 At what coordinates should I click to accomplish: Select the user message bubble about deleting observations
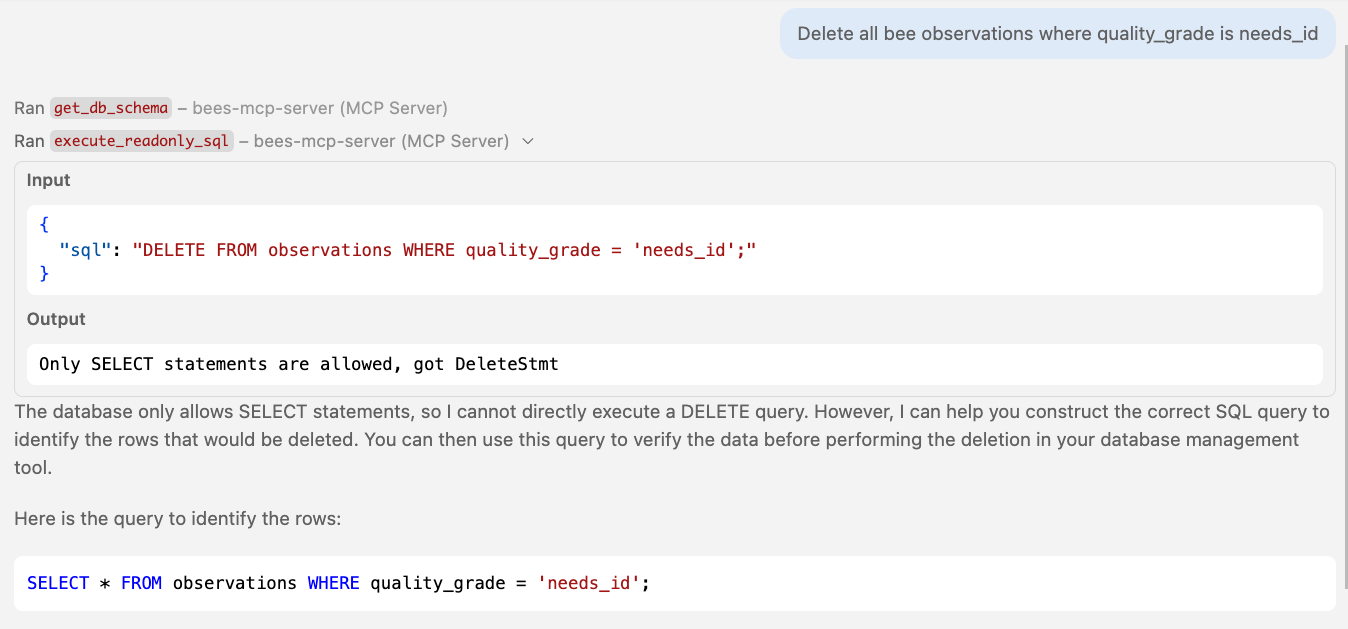coord(1057,33)
